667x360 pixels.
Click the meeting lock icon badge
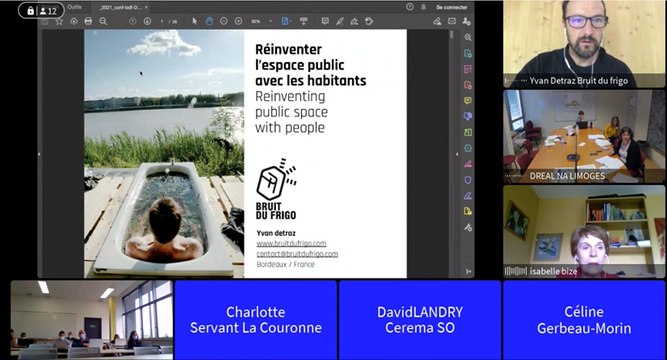30,11
